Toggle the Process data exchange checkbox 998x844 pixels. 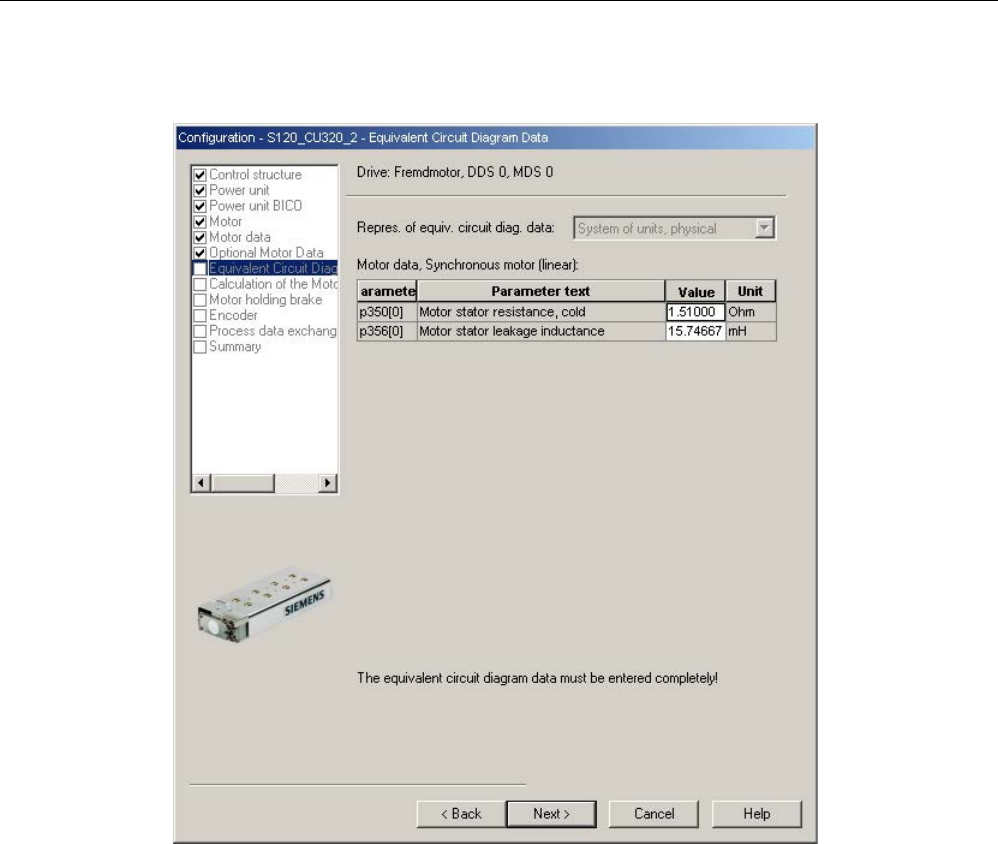tap(200, 331)
